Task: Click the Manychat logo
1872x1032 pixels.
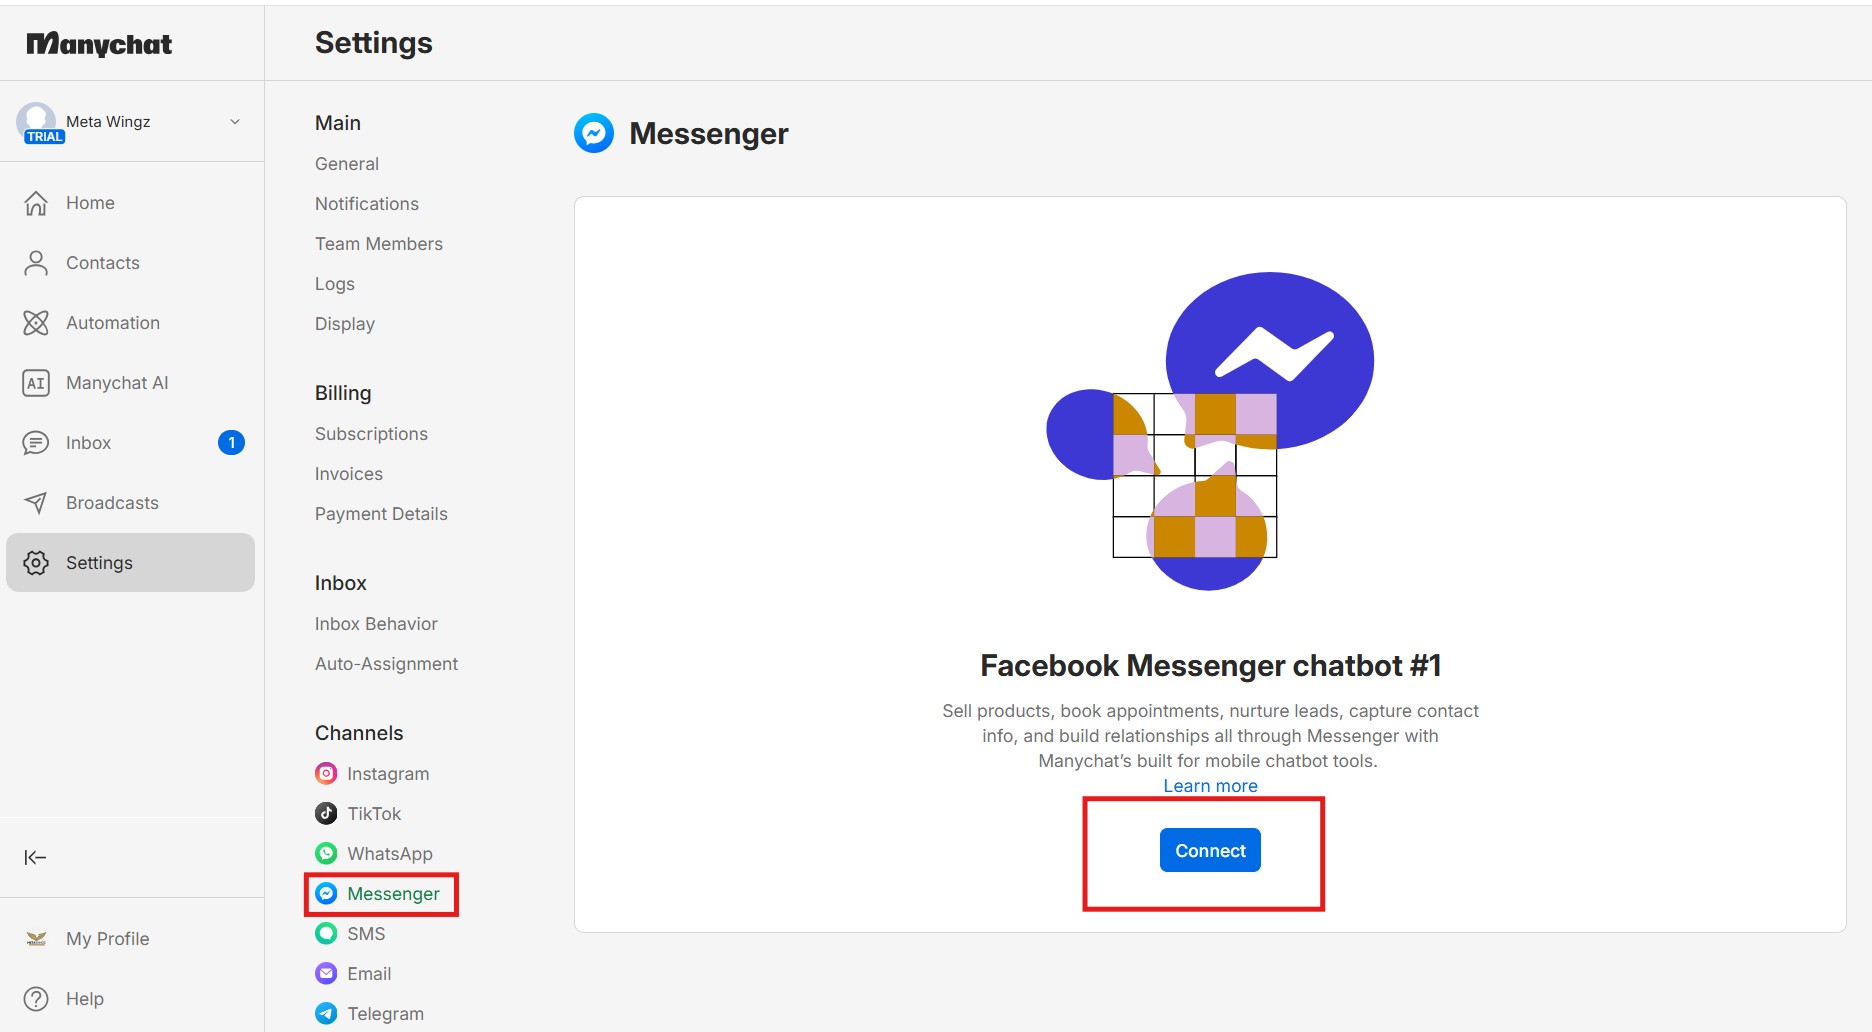Action: pos(99,44)
